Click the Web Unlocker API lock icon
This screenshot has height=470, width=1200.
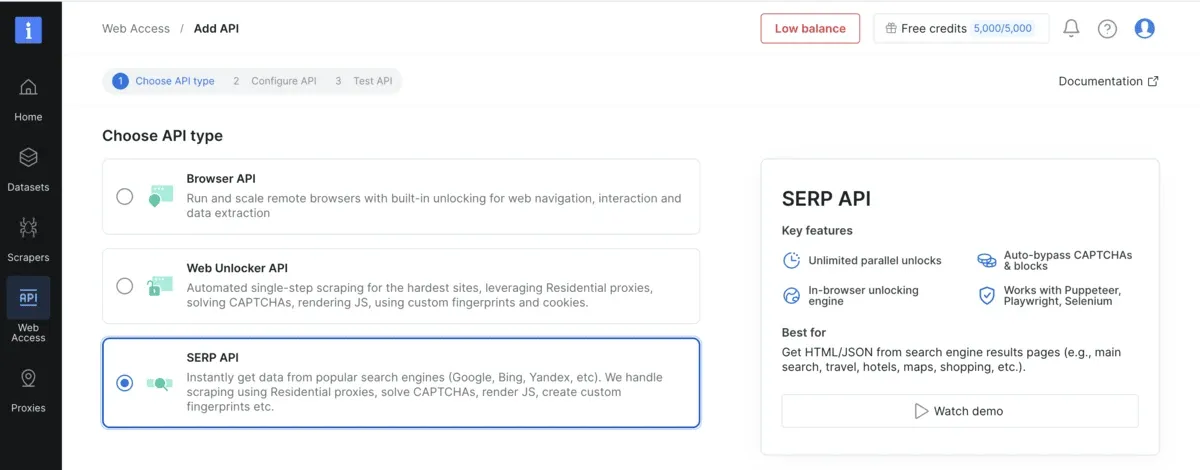(159, 286)
